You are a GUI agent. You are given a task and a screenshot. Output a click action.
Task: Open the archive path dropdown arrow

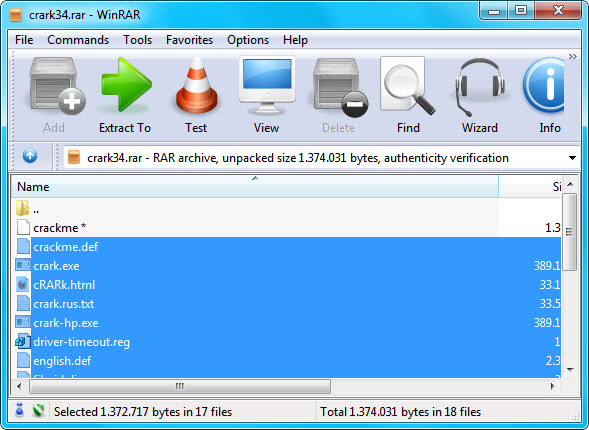click(572, 158)
